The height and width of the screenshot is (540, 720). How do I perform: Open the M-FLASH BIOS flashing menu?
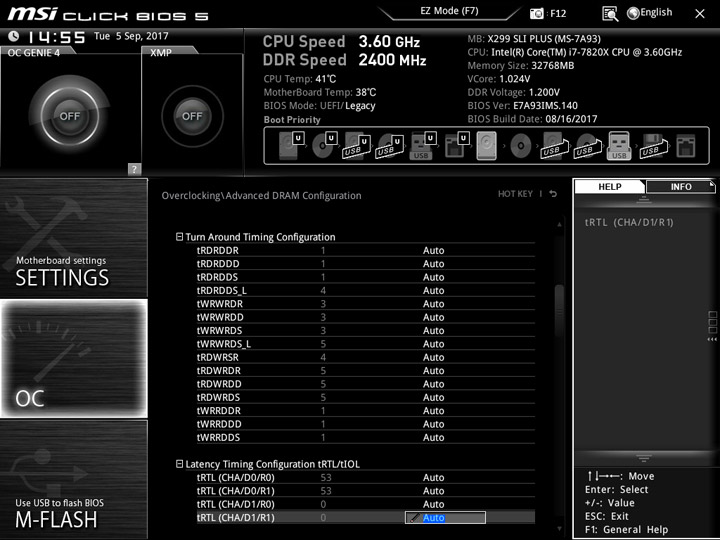click(x=73, y=479)
